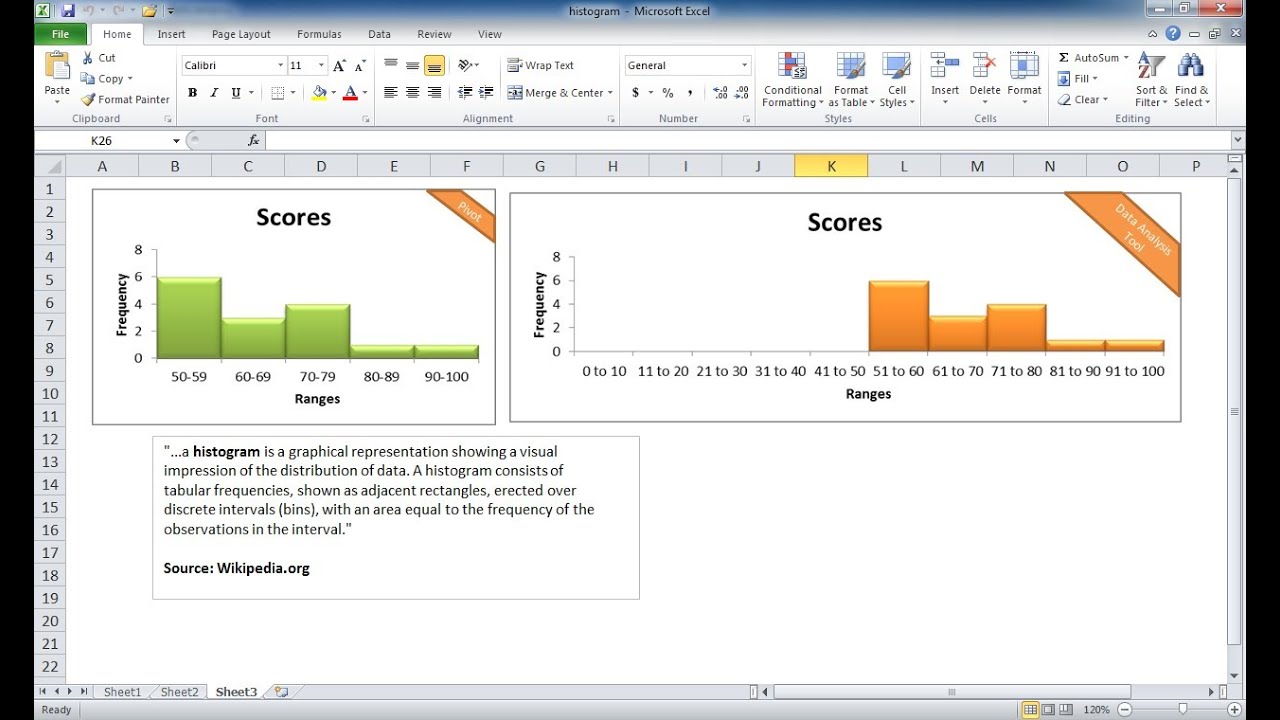
Task: Click Decrease Indent icon
Action: click(465, 93)
